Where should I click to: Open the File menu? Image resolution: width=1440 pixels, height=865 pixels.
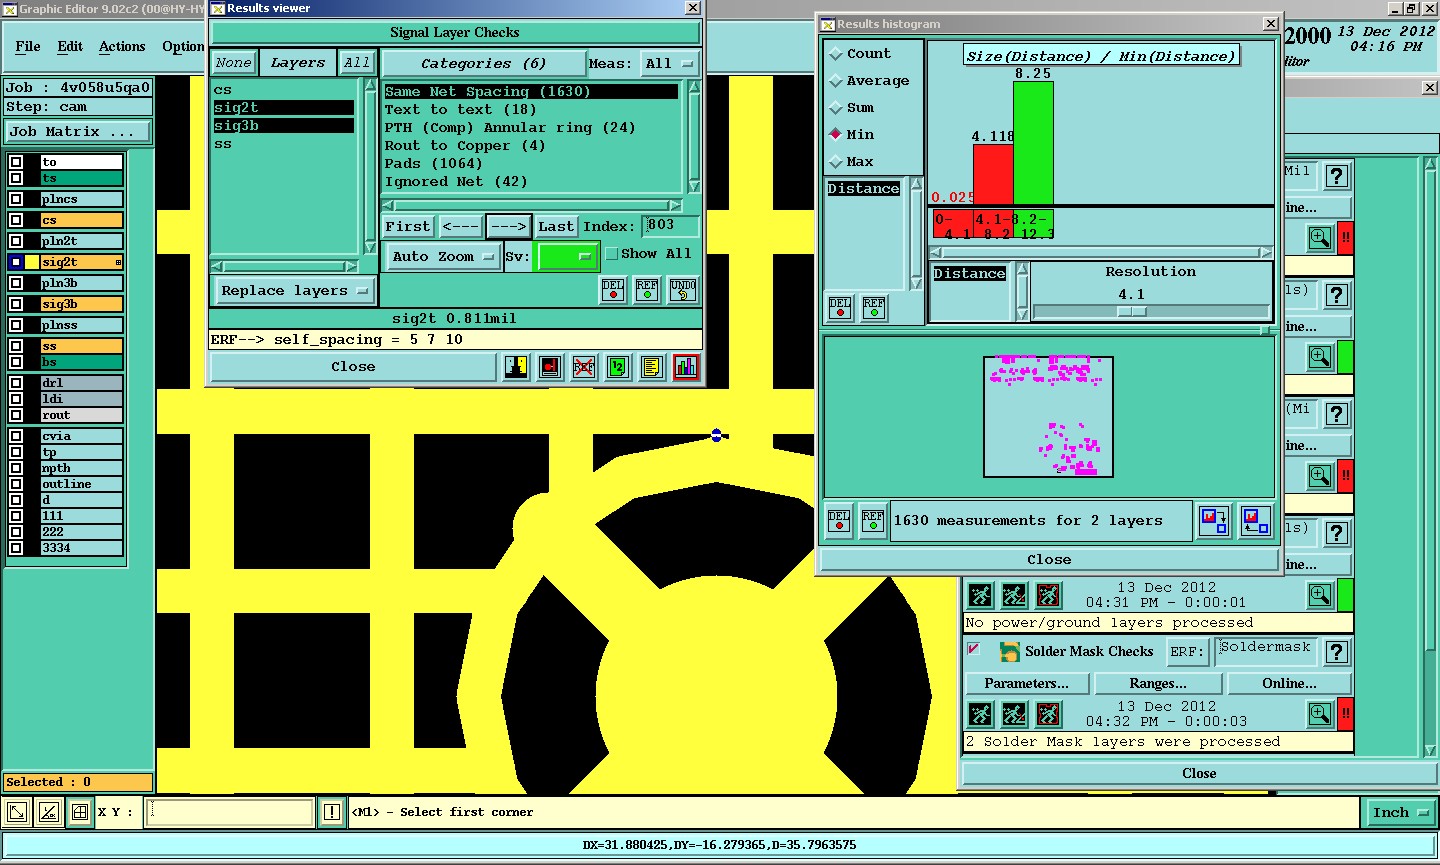[x=28, y=47]
